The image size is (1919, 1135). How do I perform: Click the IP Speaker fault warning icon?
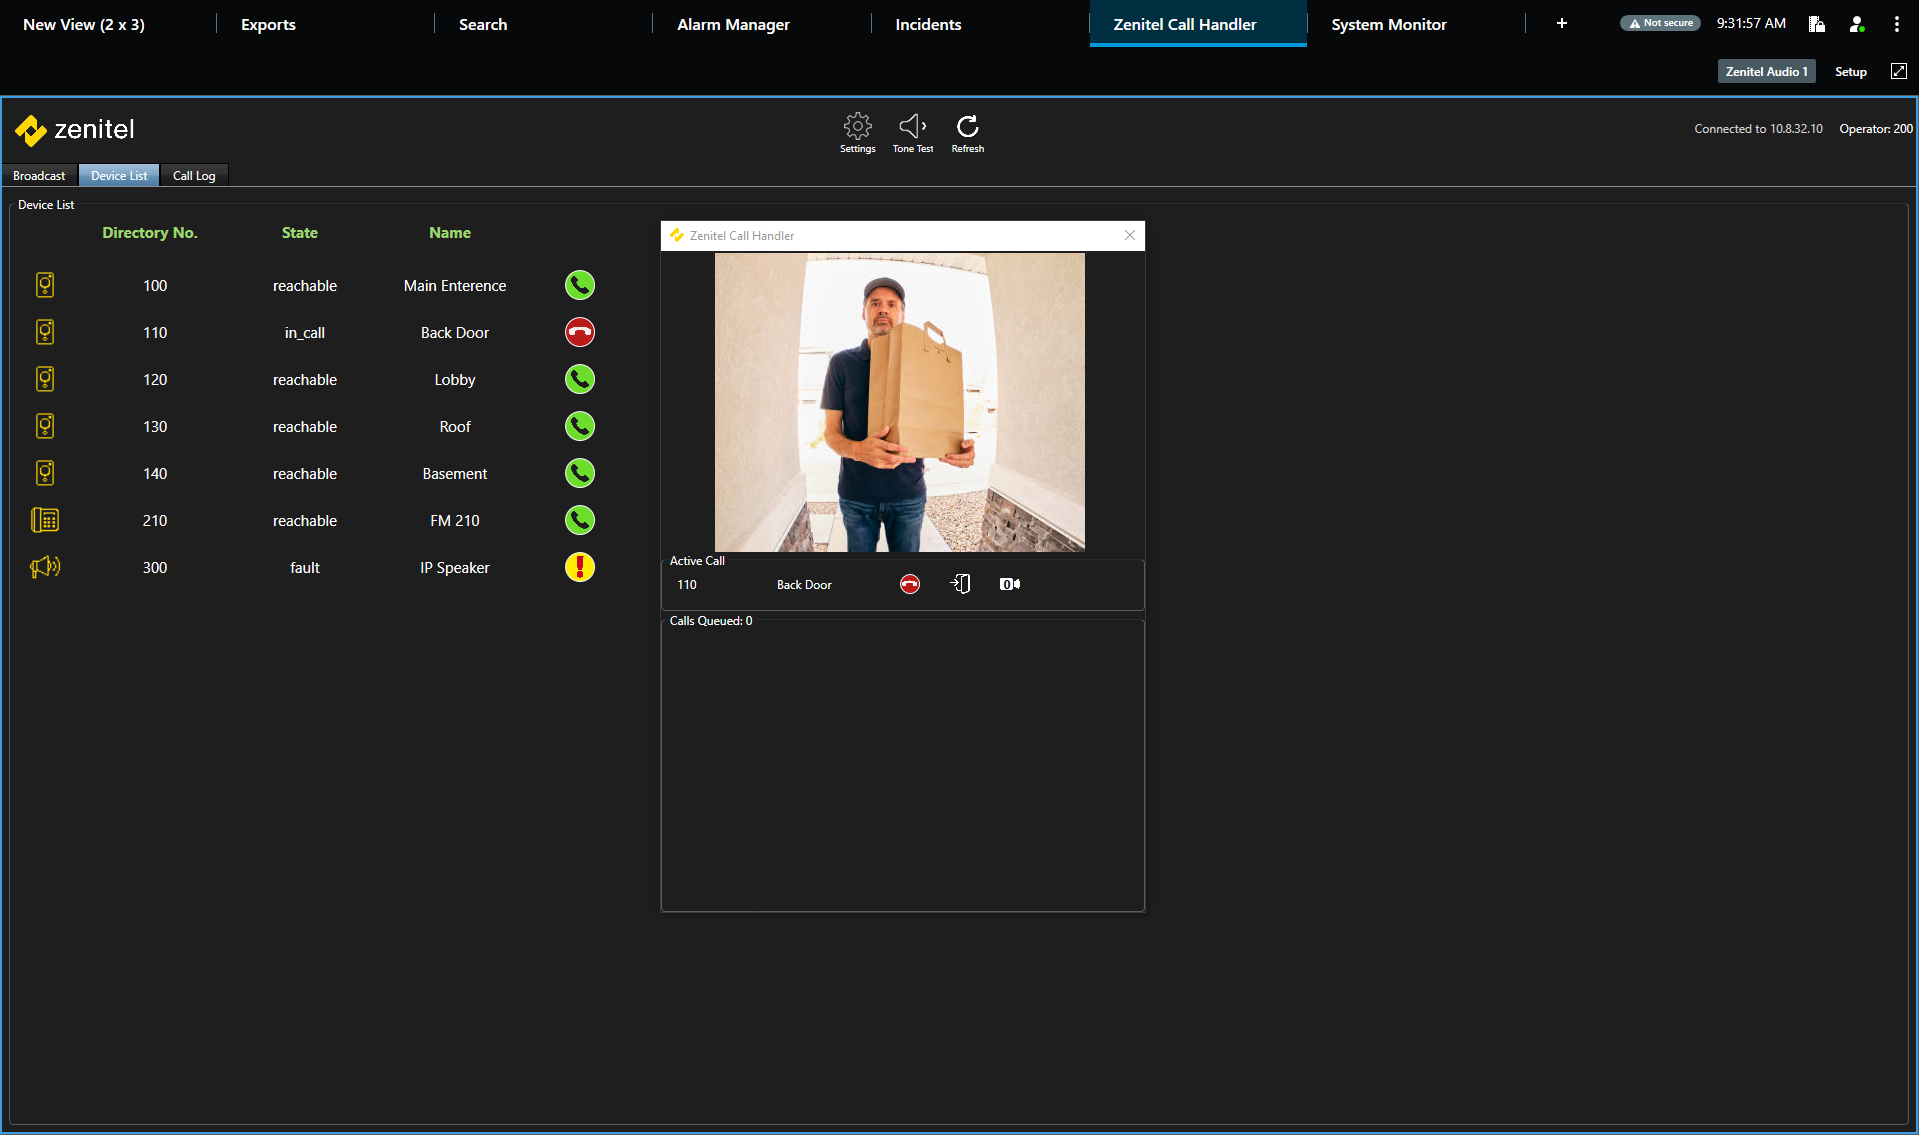[x=580, y=567]
